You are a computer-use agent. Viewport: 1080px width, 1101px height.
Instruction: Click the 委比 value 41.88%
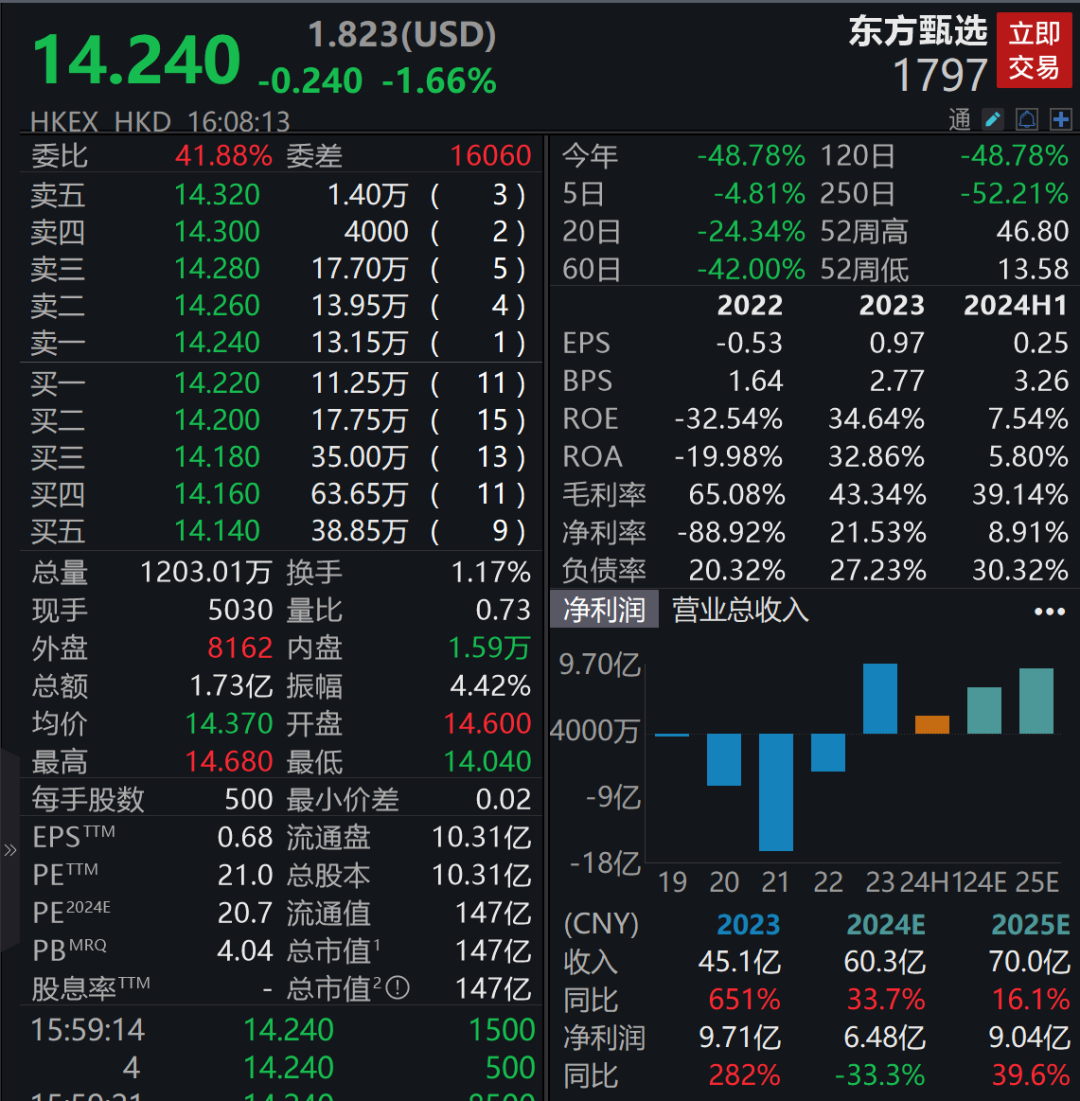point(223,155)
